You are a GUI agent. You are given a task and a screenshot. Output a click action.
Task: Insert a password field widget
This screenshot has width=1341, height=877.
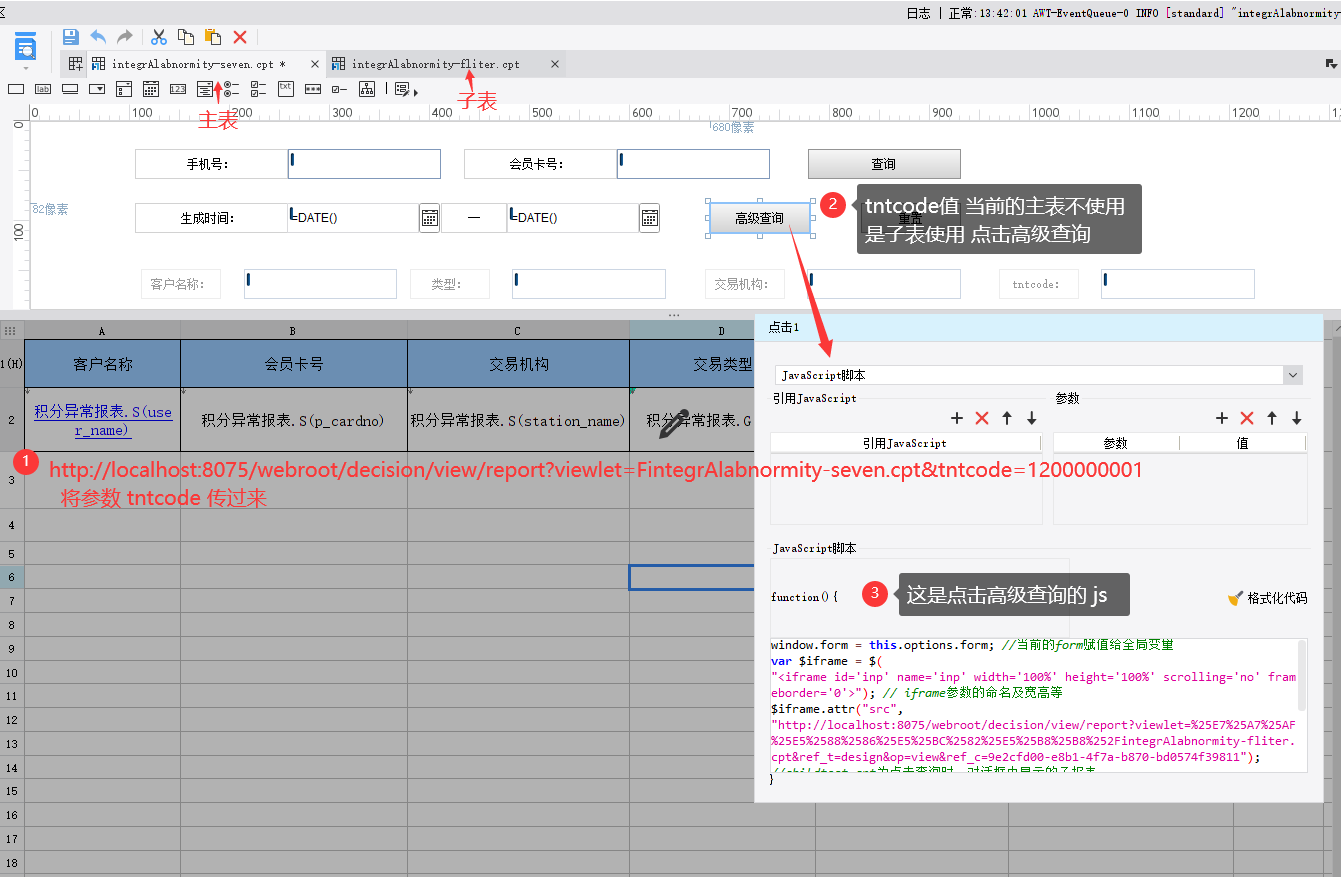(313, 89)
